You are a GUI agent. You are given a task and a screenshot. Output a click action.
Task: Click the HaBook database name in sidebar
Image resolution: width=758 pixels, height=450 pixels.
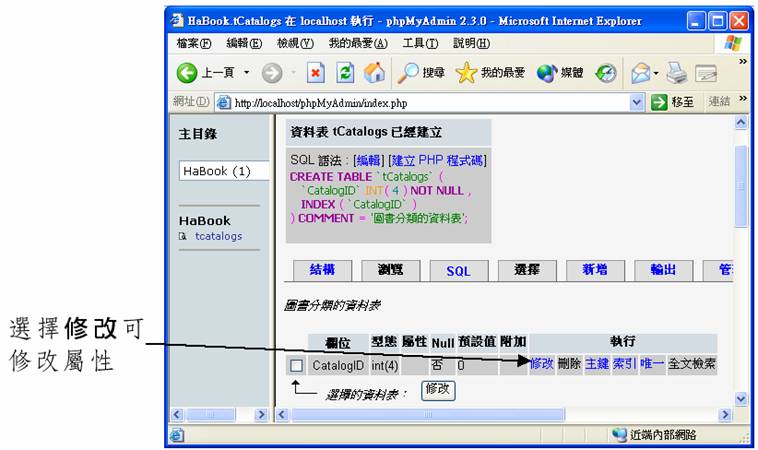click(x=204, y=221)
